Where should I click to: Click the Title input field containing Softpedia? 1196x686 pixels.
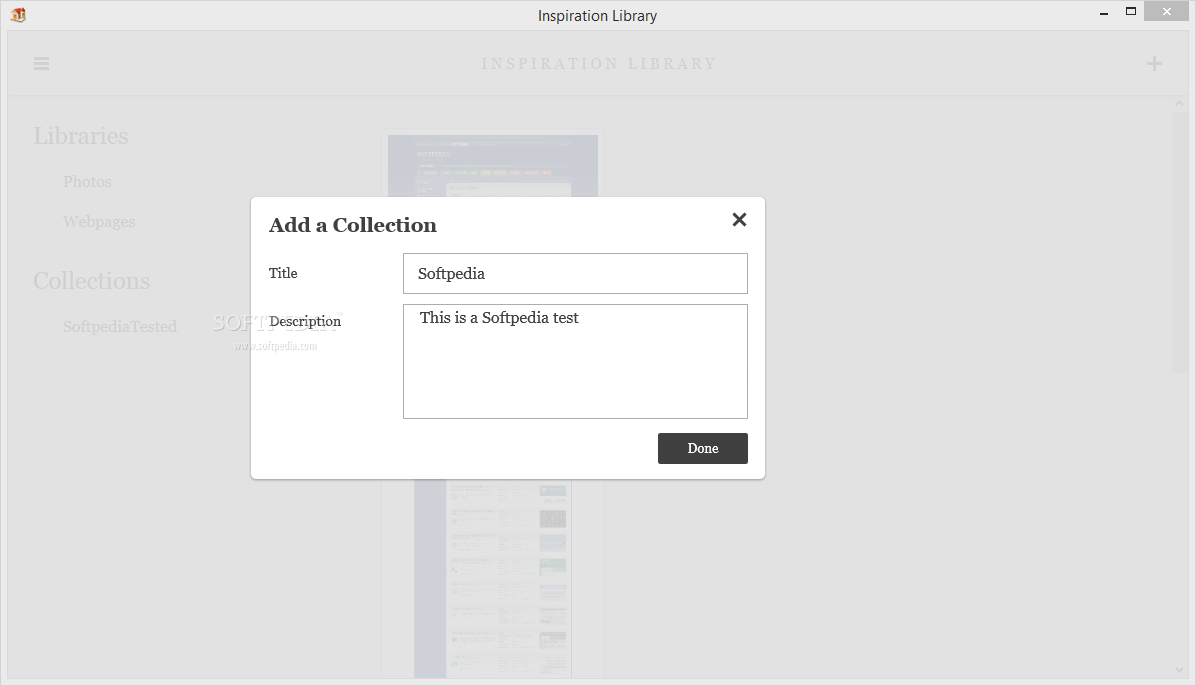click(x=575, y=273)
